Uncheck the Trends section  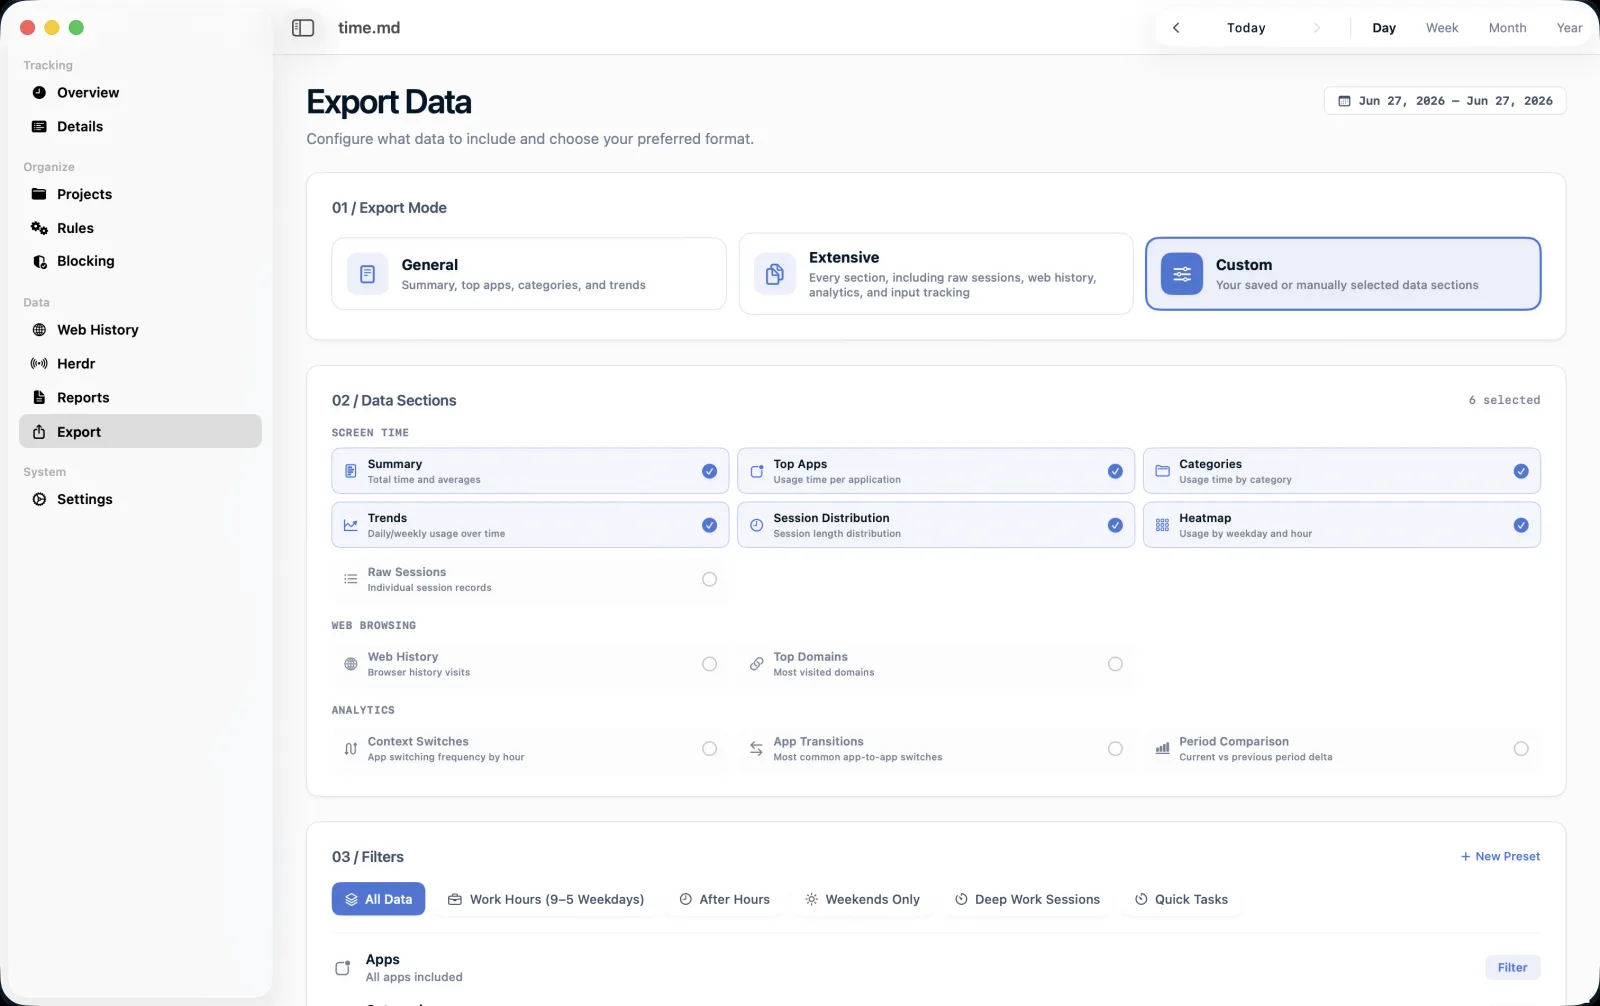point(709,525)
